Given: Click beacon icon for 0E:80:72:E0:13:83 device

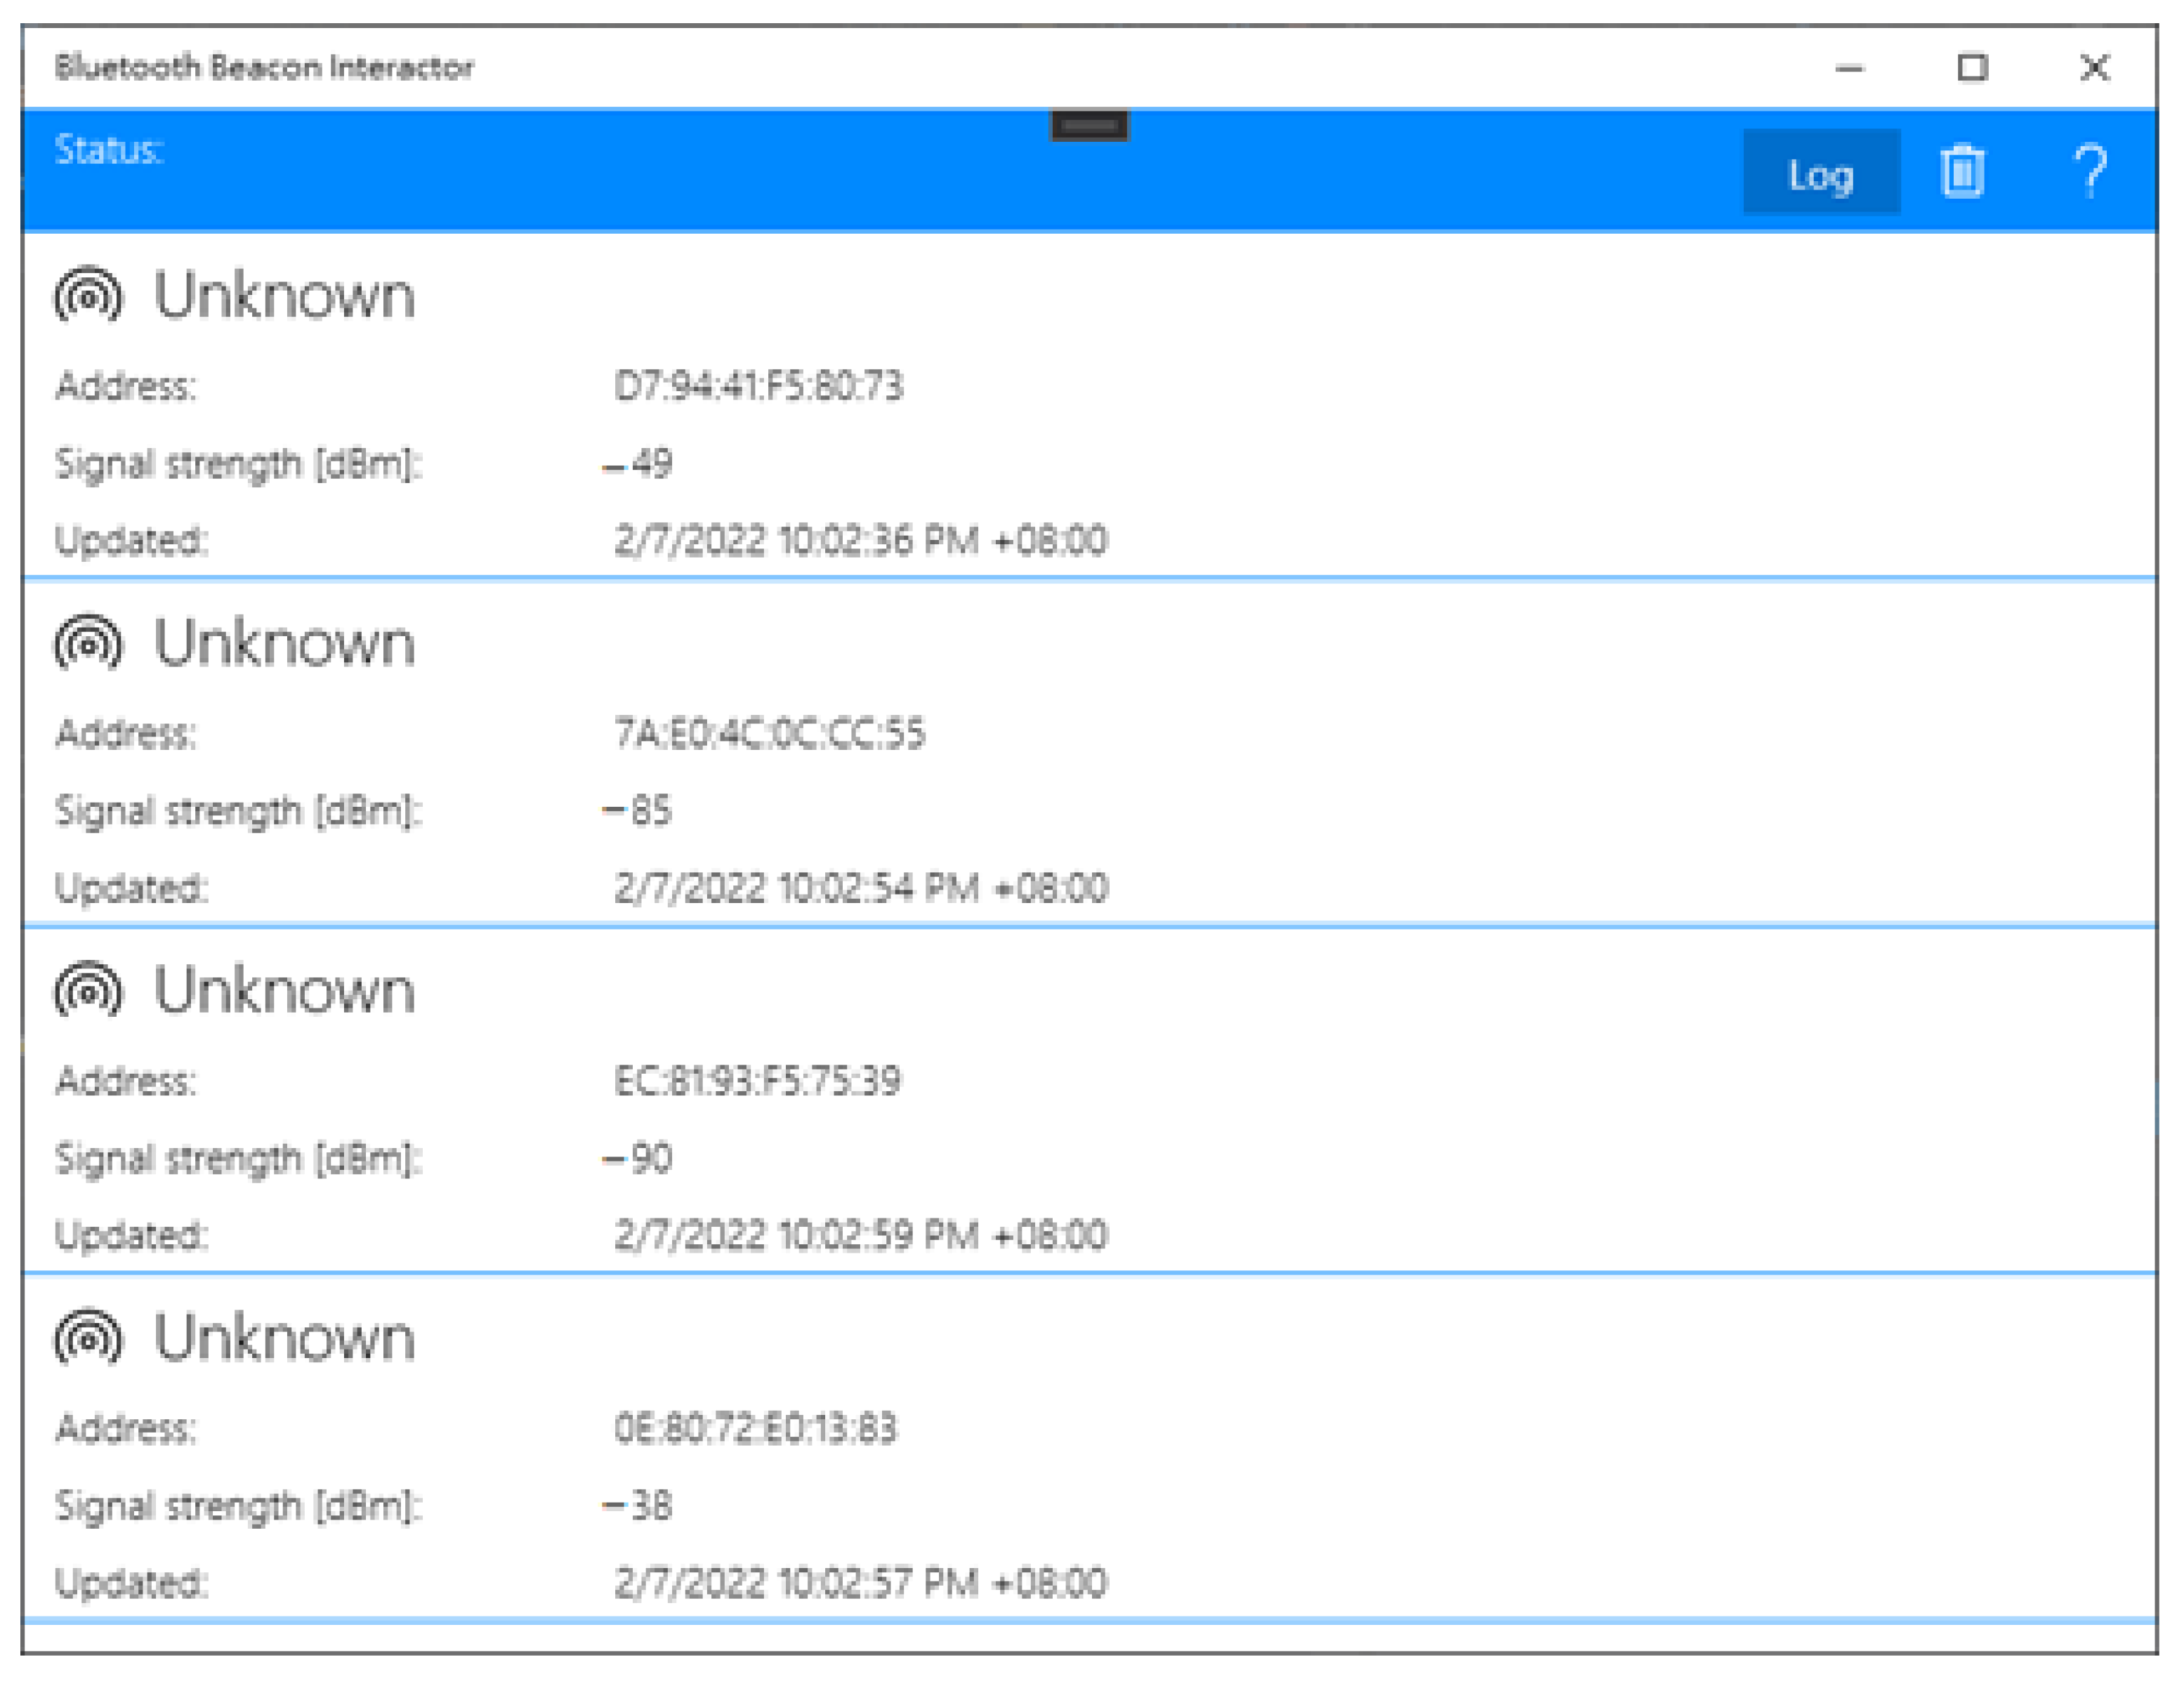Looking at the screenshot, I should coord(88,1338).
